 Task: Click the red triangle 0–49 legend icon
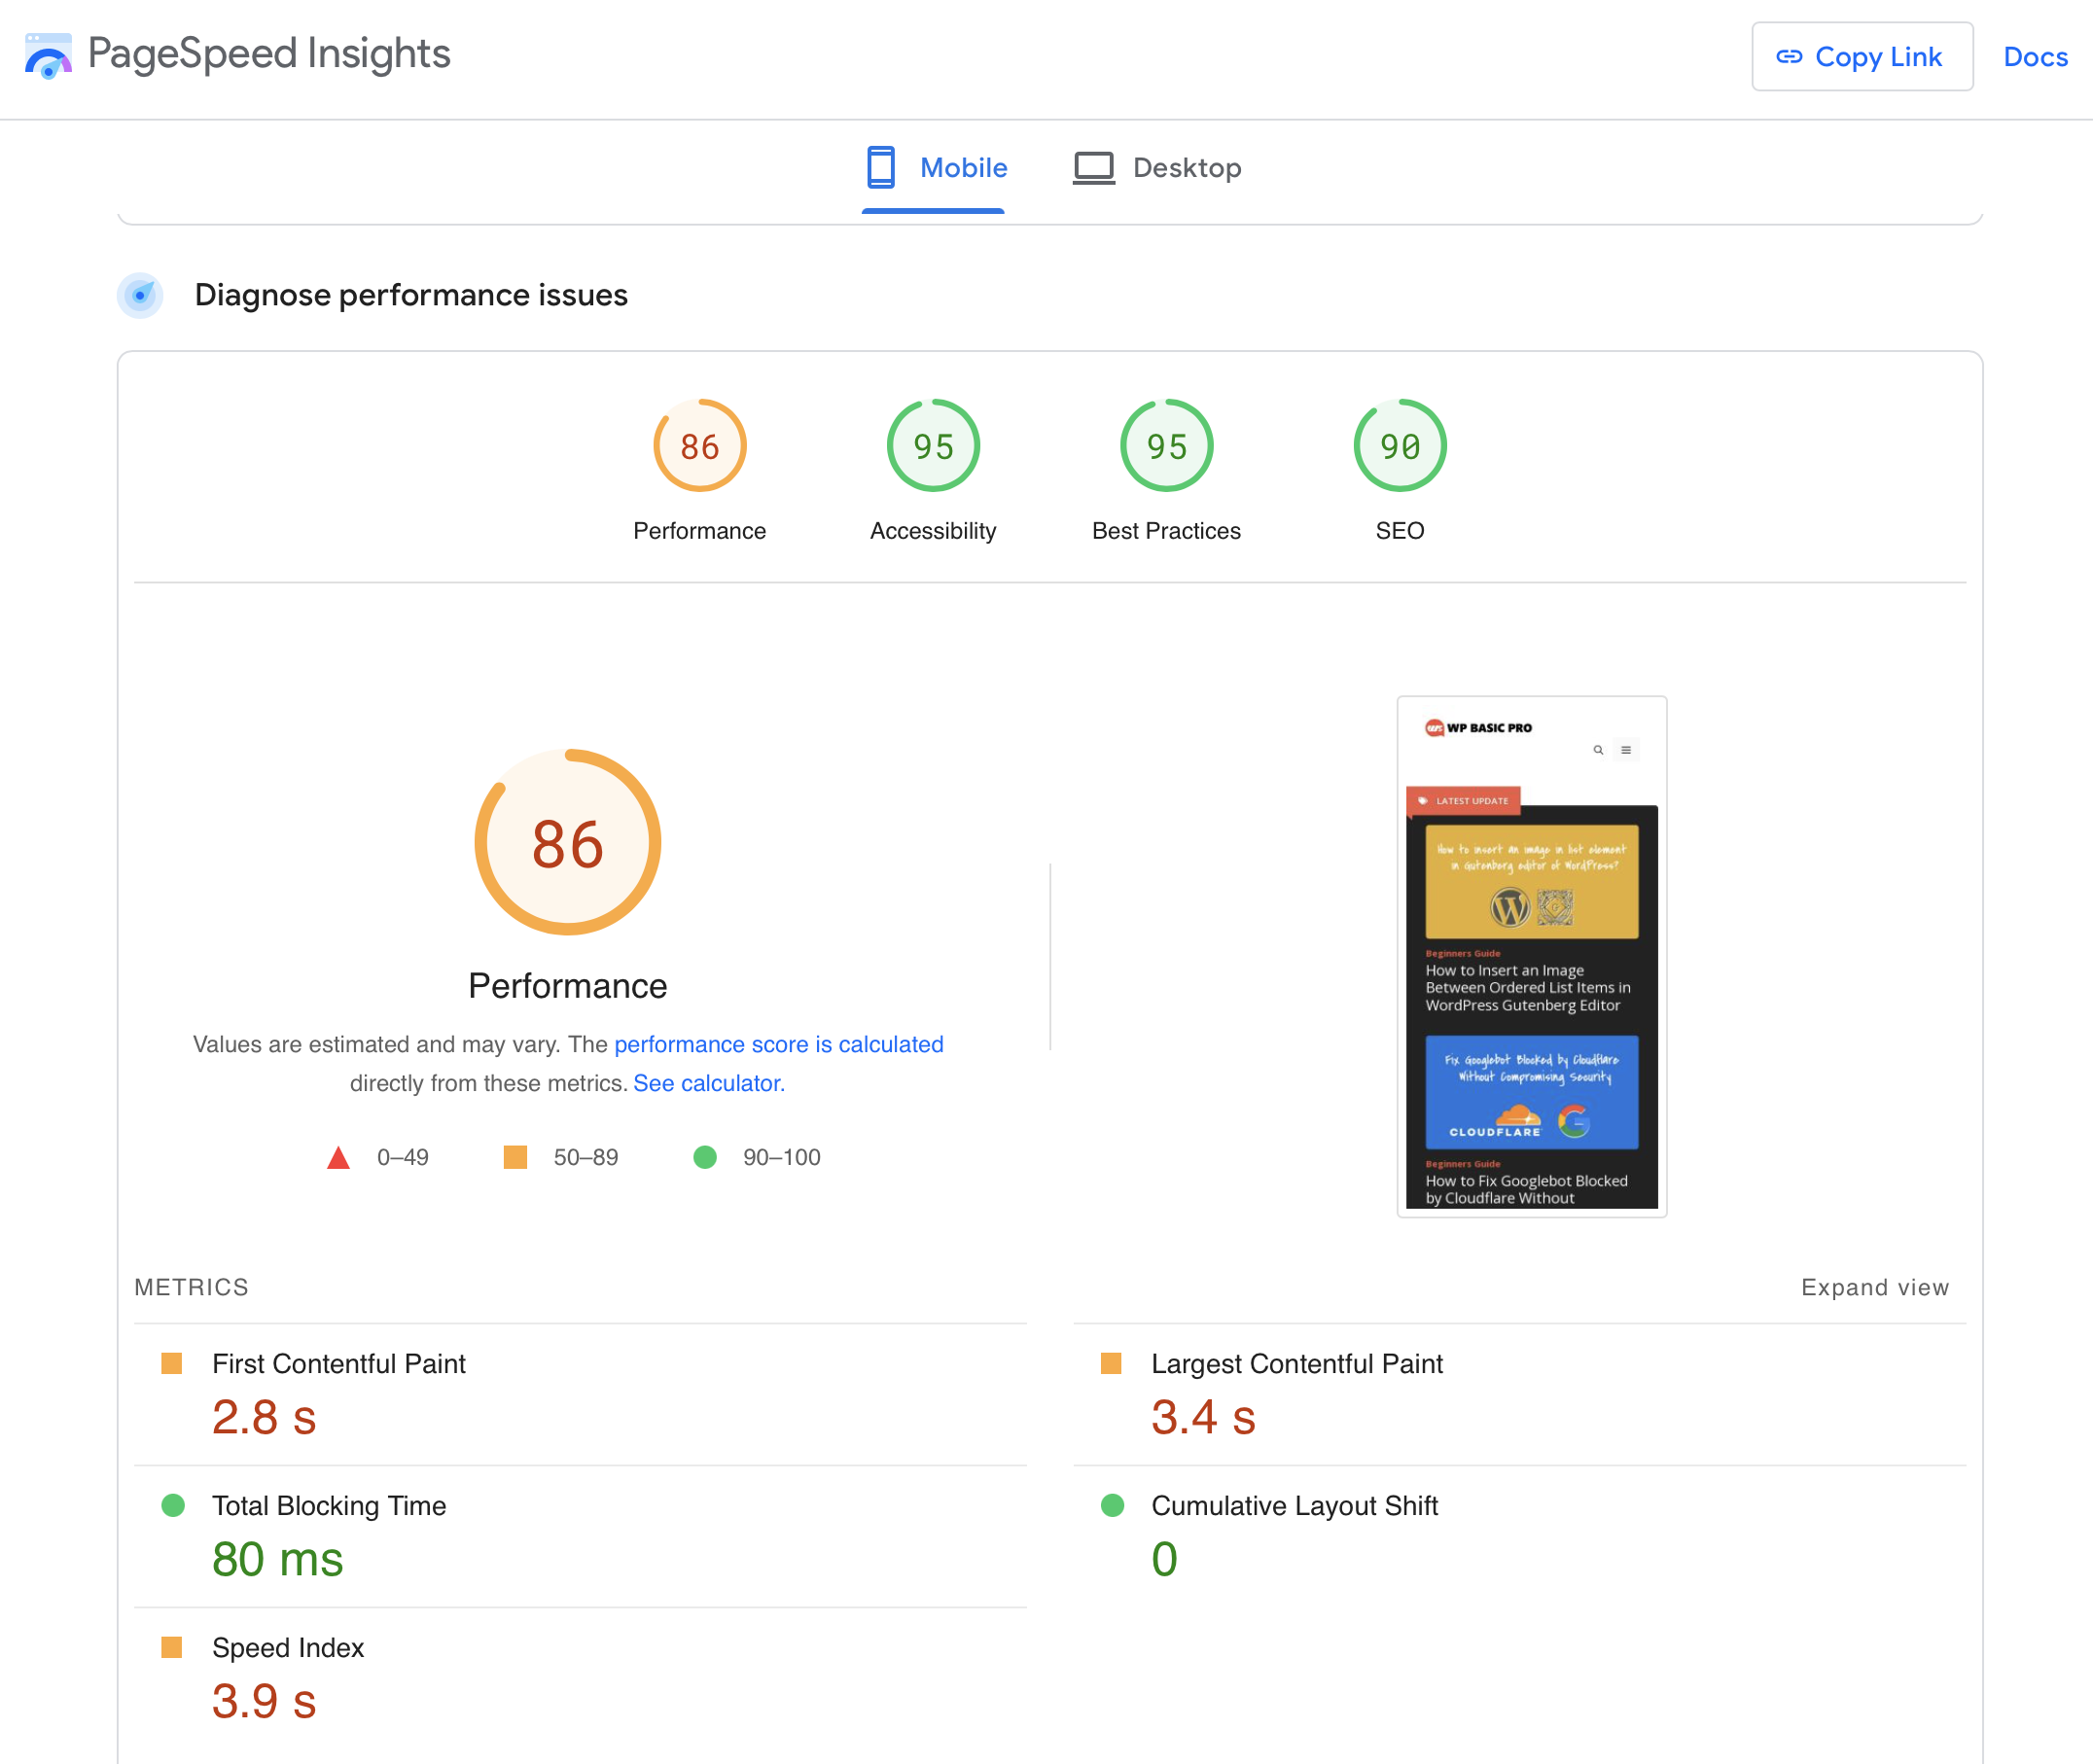[x=339, y=1158]
